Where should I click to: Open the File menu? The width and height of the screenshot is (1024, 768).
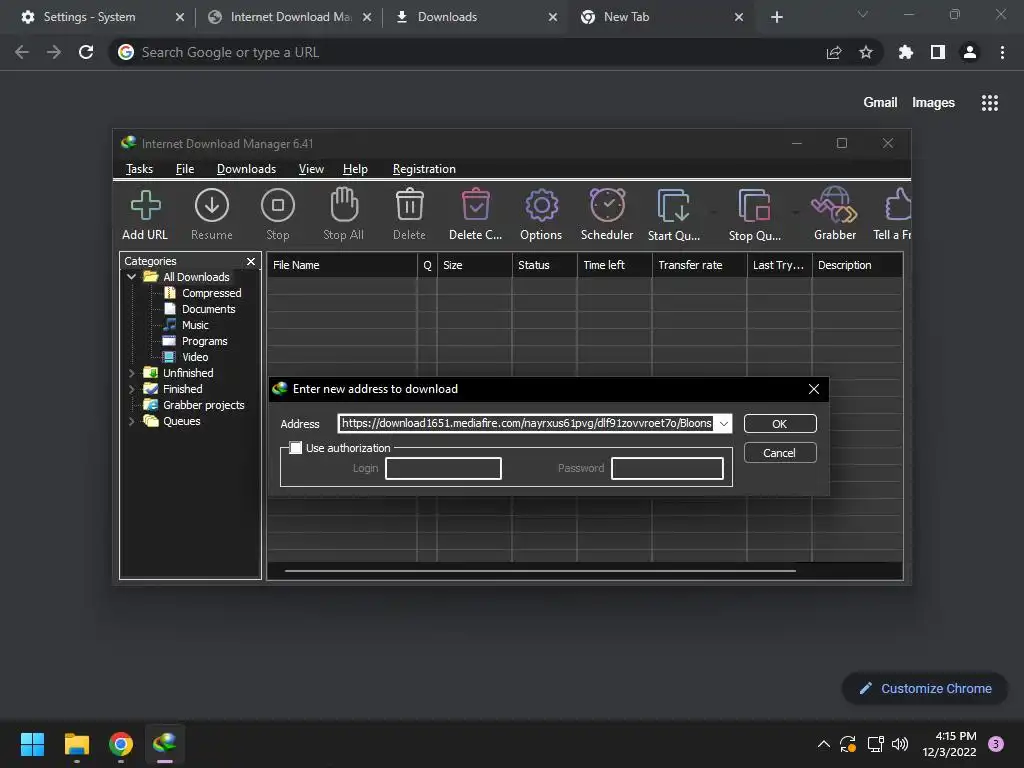point(185,169)
